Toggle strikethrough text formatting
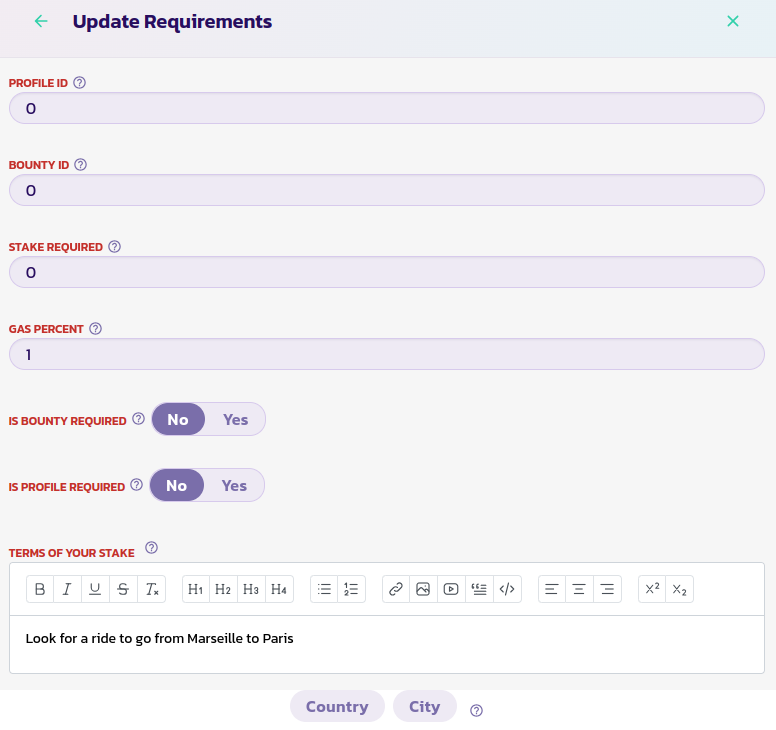This screenshot has height=730, width=776. (123, 590)
